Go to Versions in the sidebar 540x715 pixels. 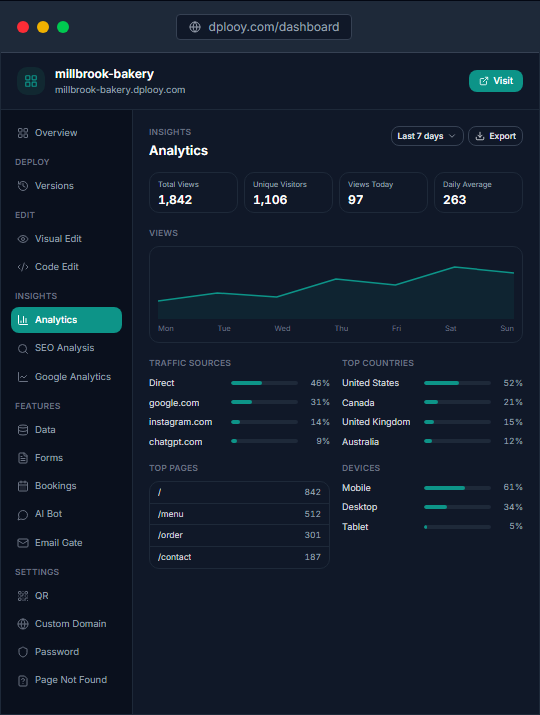[x=67, y=186]
